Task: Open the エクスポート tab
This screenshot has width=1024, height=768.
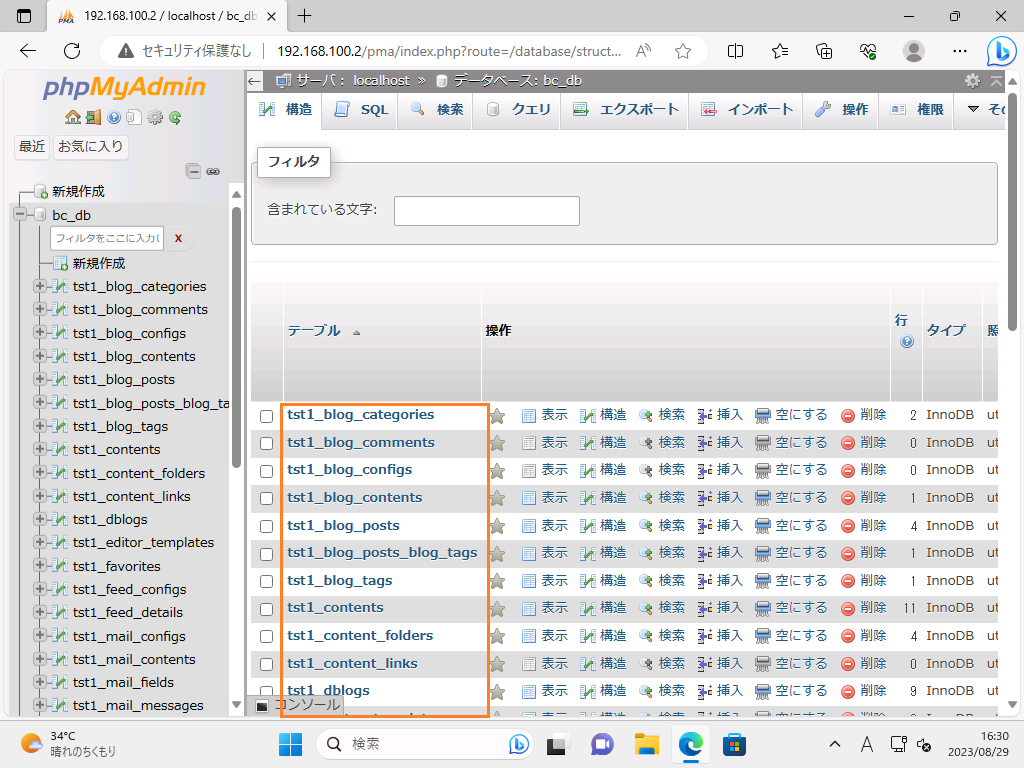Action: [626, 110]
